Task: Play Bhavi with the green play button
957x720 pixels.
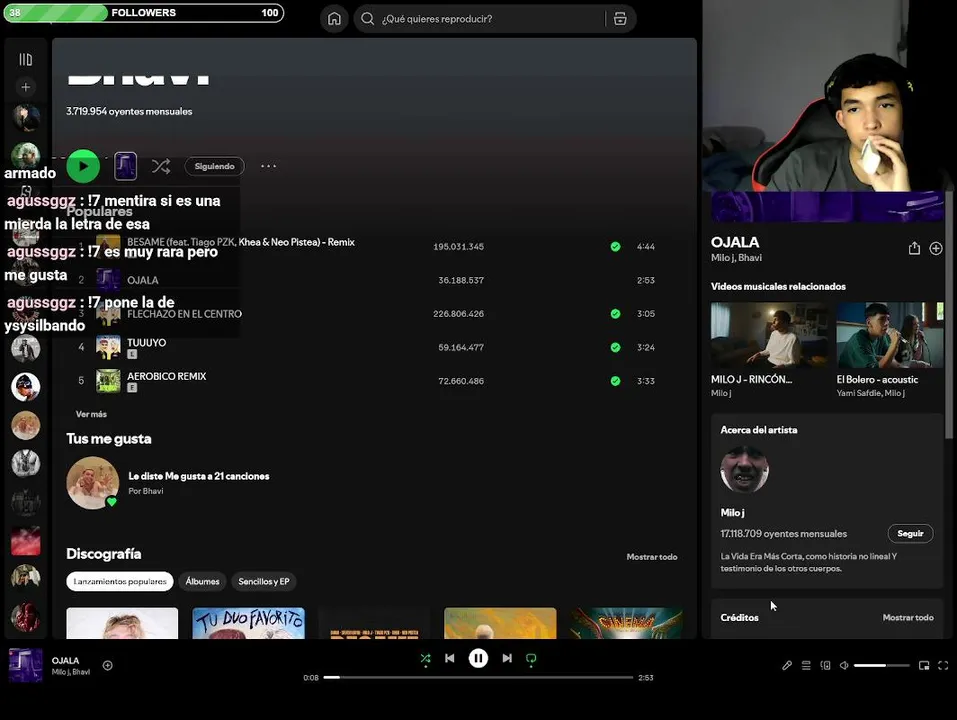Action: pyautogui.click(x=83, y=166)
